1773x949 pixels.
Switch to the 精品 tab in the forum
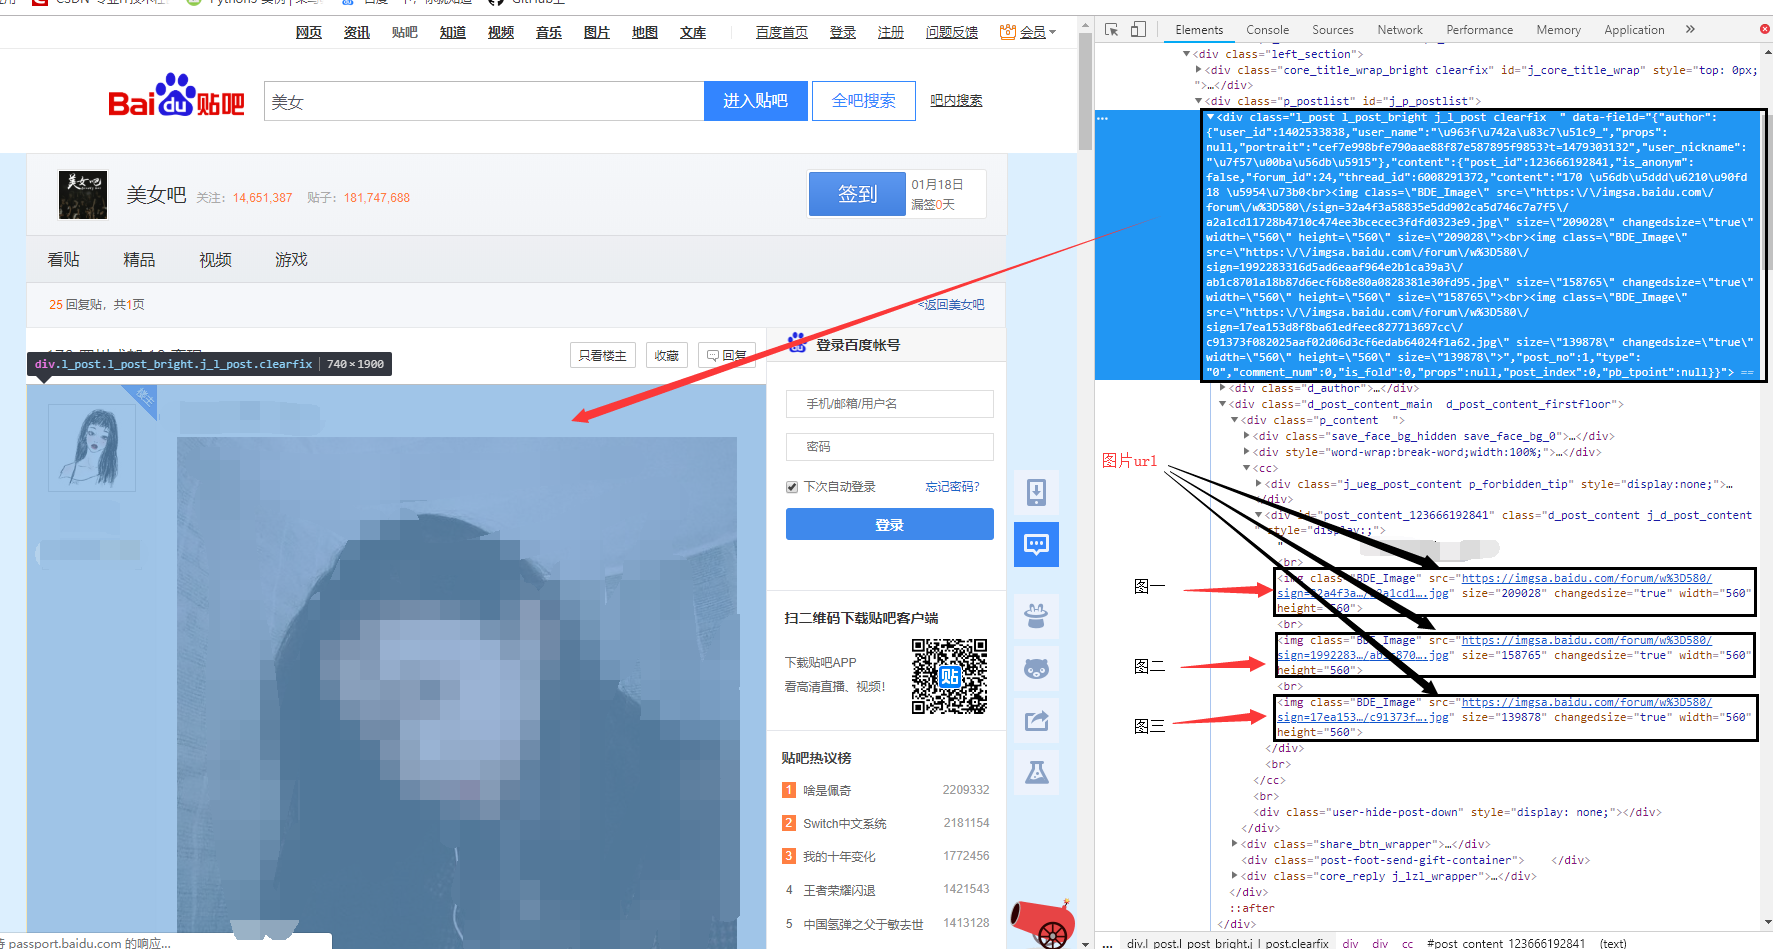139,259
